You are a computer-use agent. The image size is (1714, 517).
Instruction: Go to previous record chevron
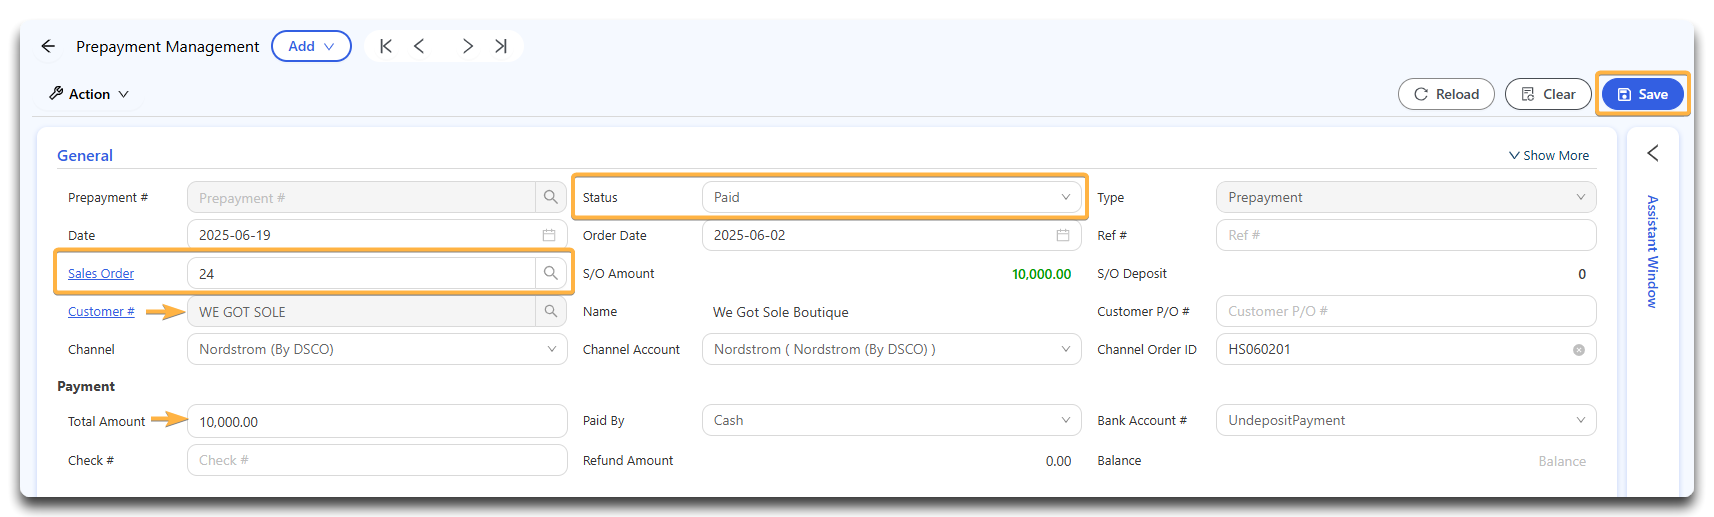click(x=419, y=46)
